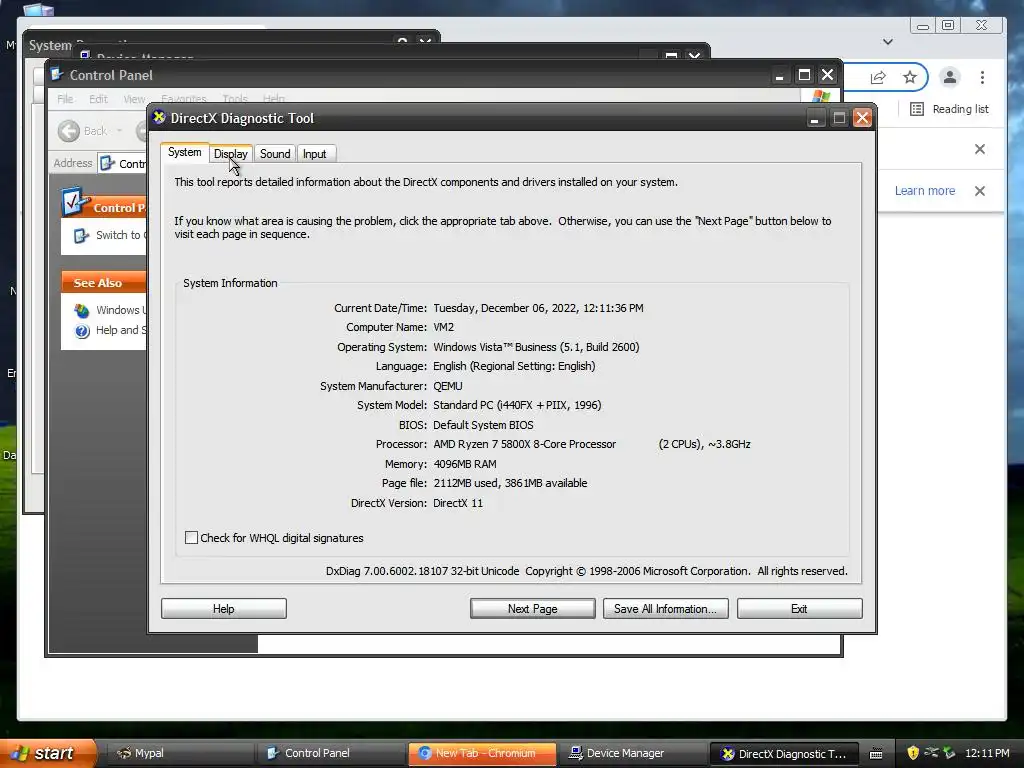Close the upper Chromium info bar
Image resolution: width=1024 pixels, height=768 pixels.
[980, 149]
